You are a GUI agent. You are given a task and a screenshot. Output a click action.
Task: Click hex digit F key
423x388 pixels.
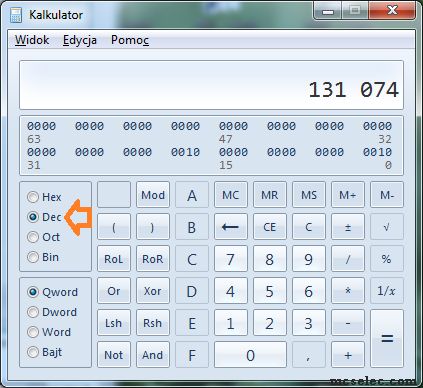tap(192, 355)
